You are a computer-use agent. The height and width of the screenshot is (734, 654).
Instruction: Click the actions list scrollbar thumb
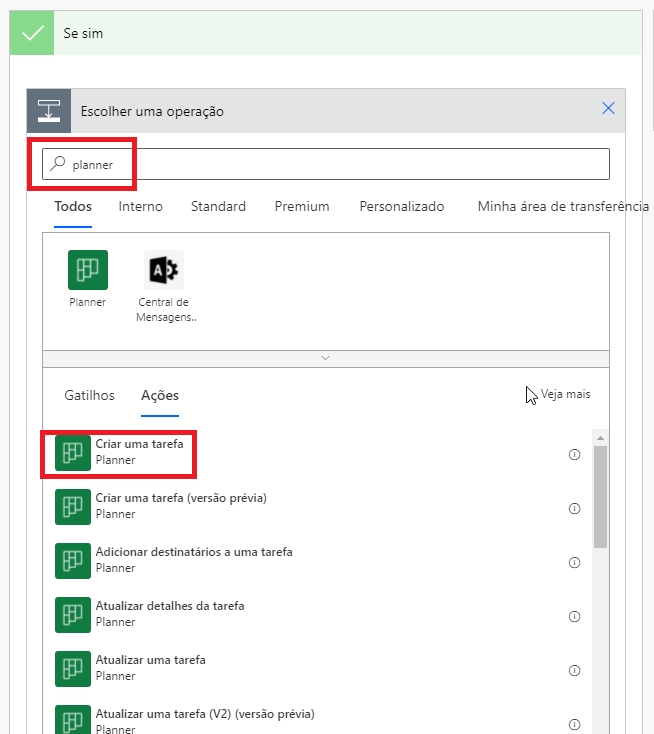point(600,497)
